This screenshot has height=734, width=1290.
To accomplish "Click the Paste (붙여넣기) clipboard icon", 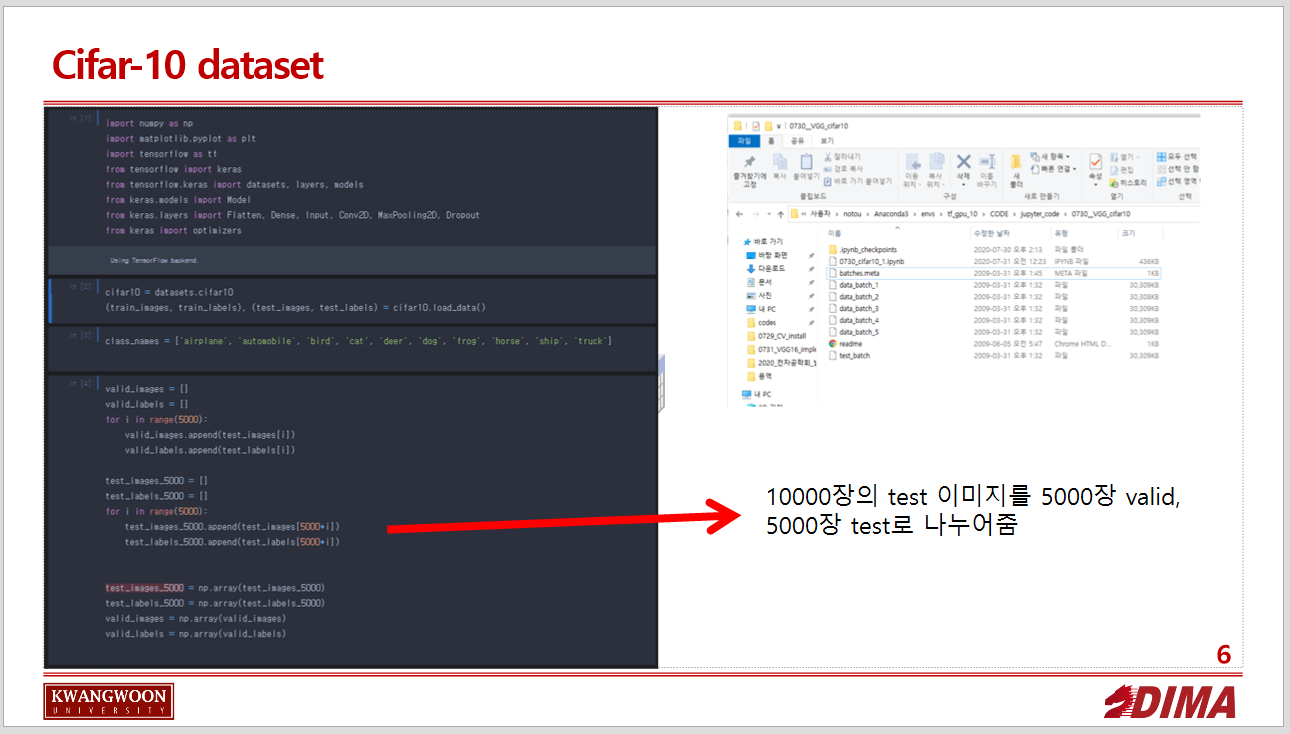I will click(805, 163).
